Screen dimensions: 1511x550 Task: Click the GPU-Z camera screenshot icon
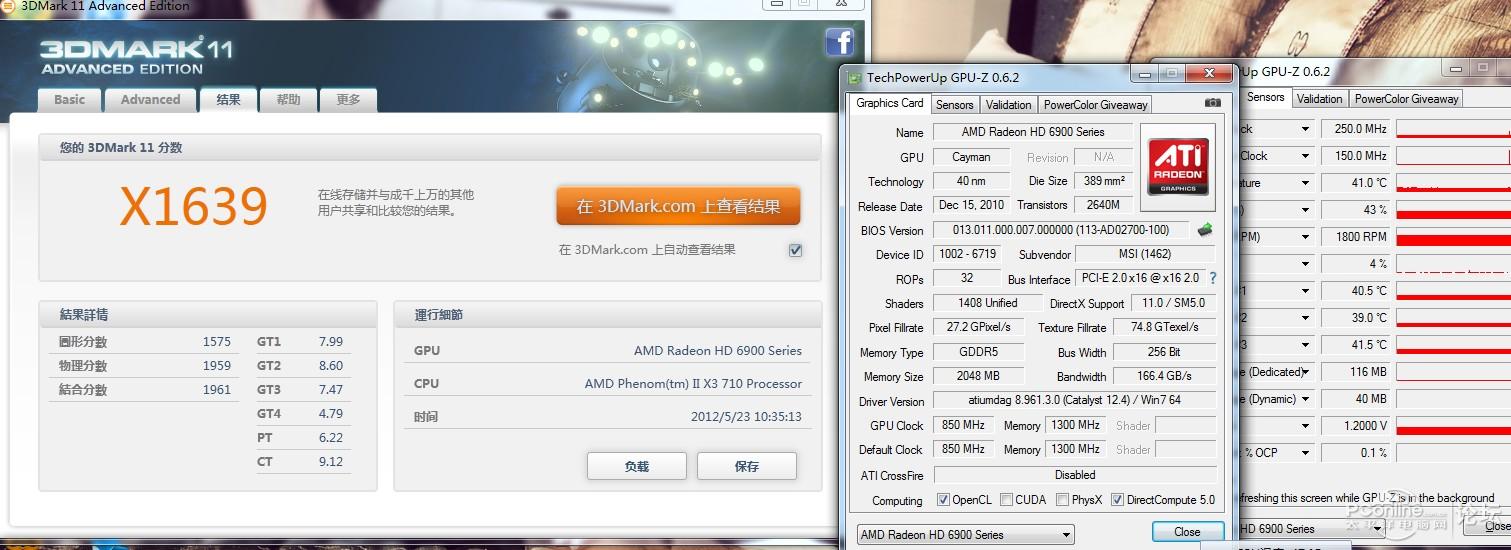pyautogui.click(x=1213, y=103)
